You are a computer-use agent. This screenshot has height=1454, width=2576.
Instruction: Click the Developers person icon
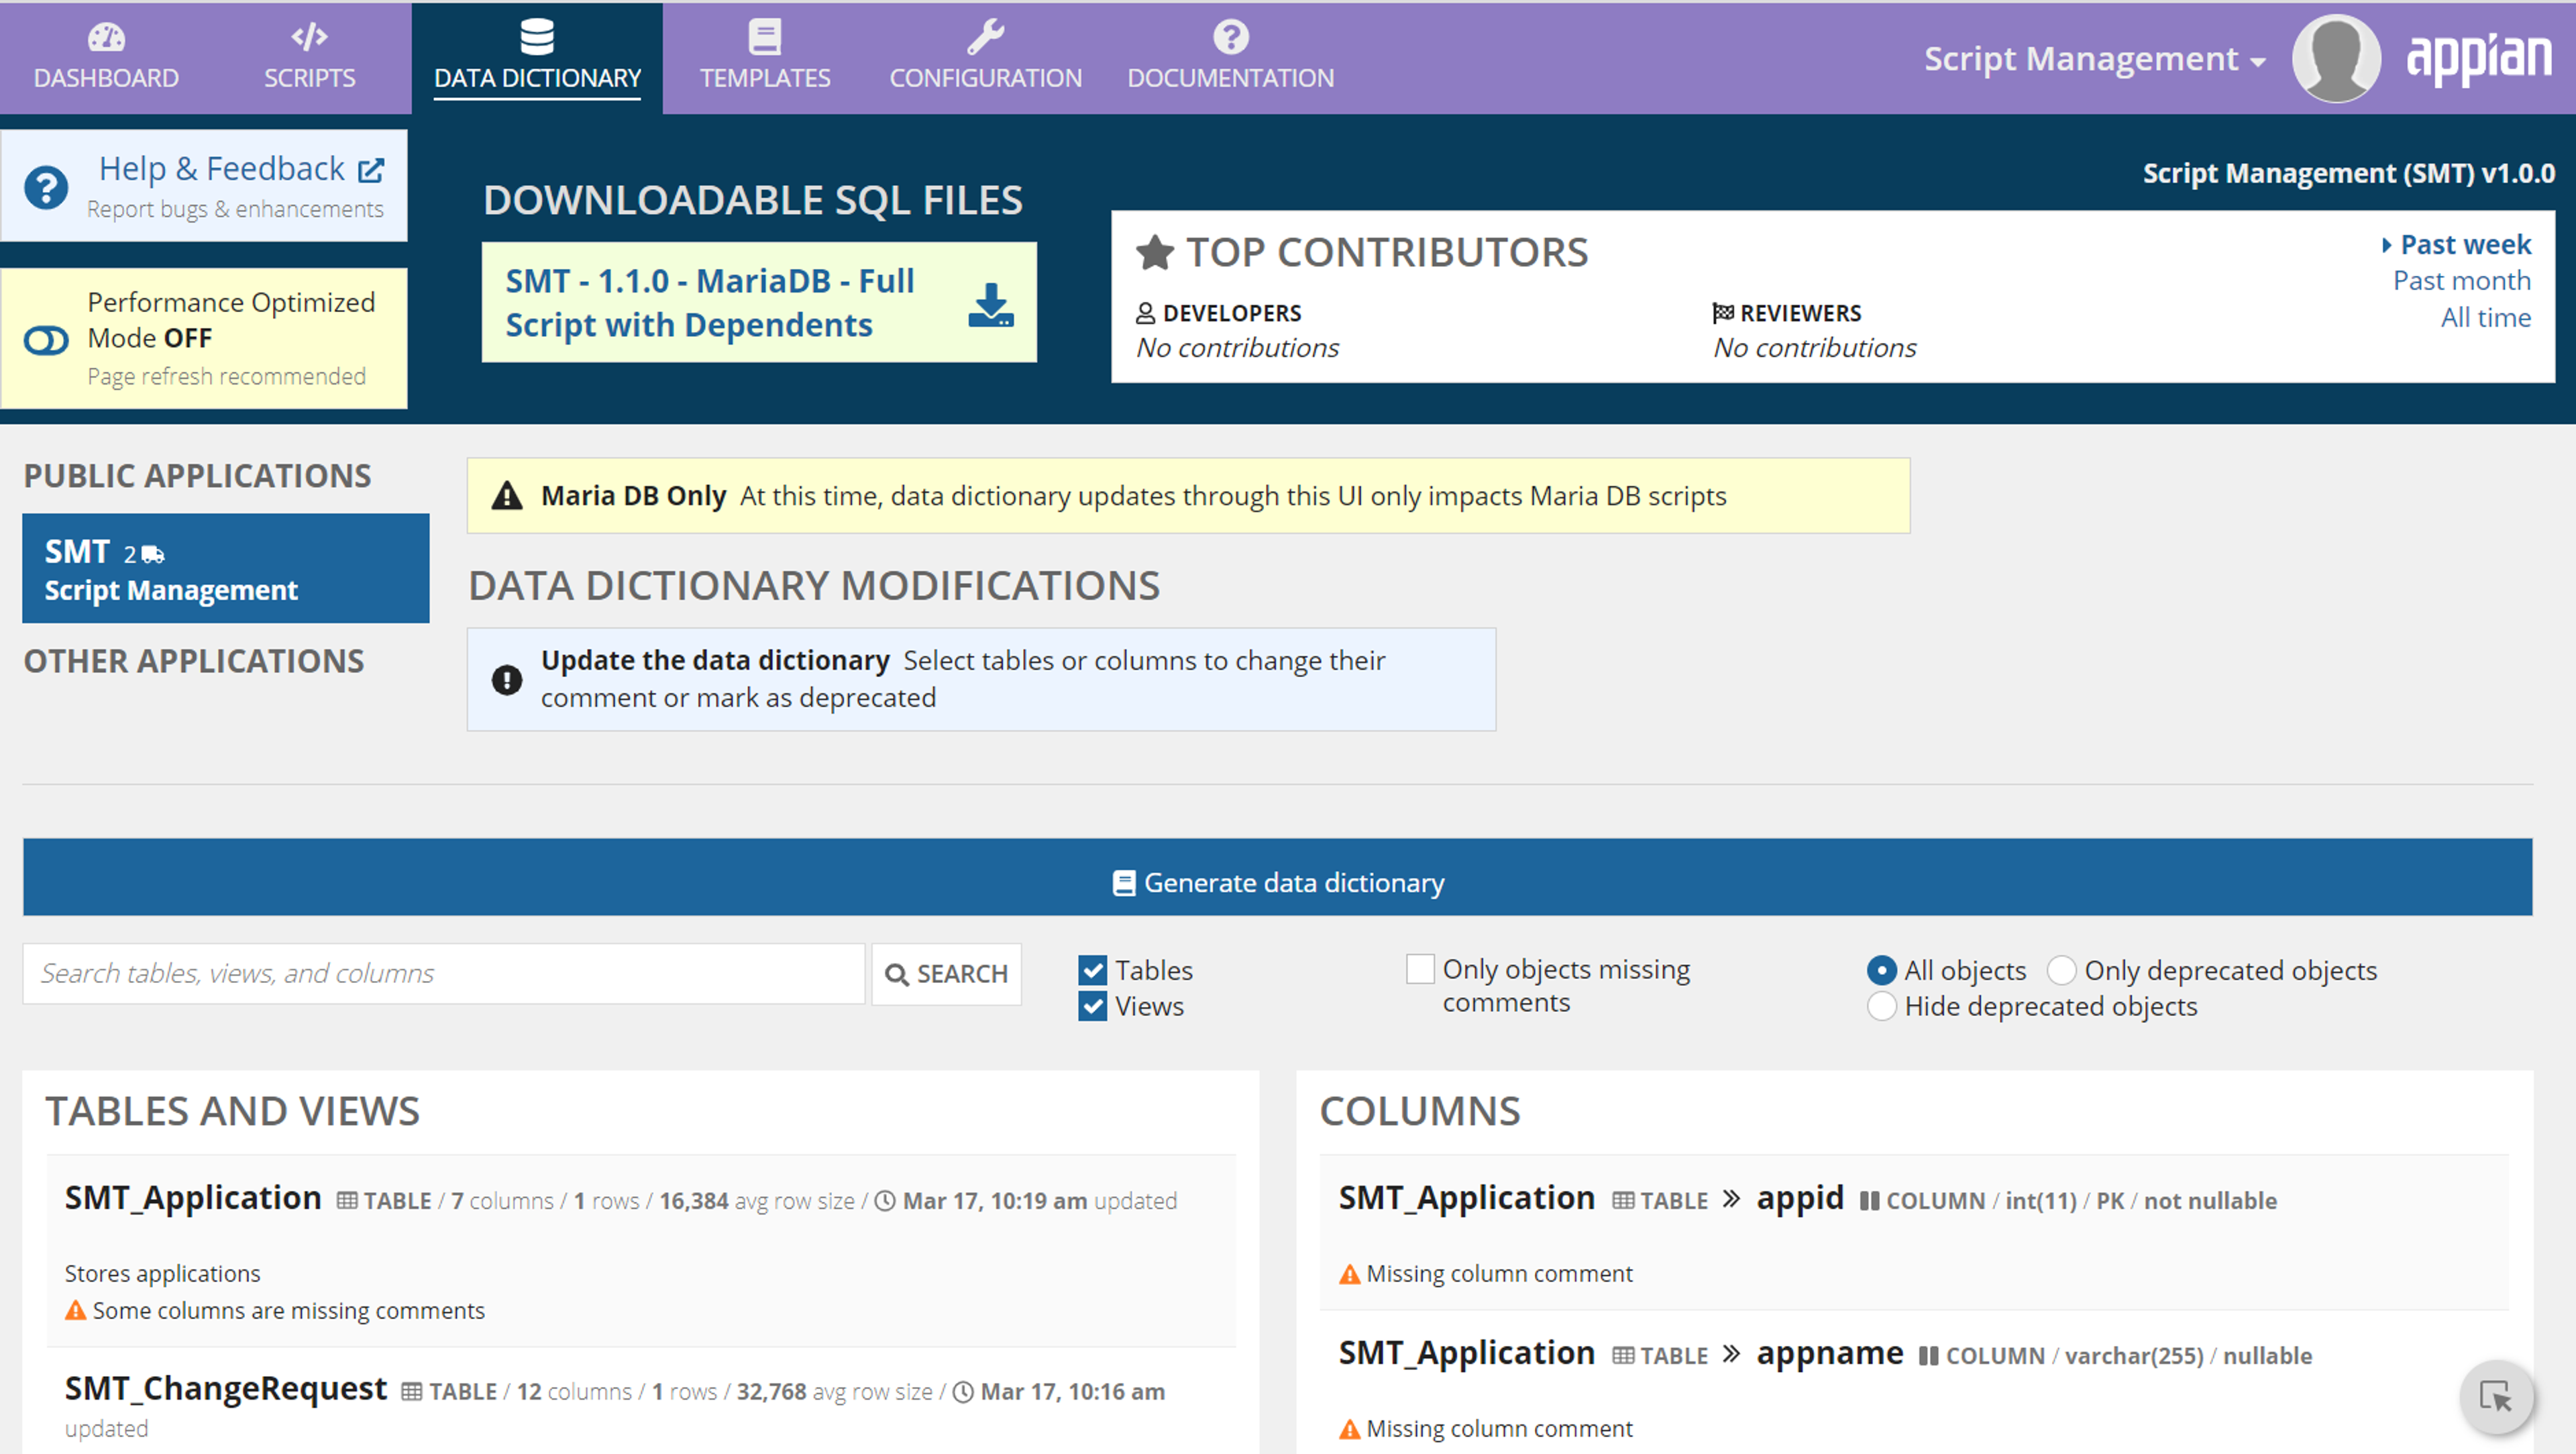point(1146,313)
